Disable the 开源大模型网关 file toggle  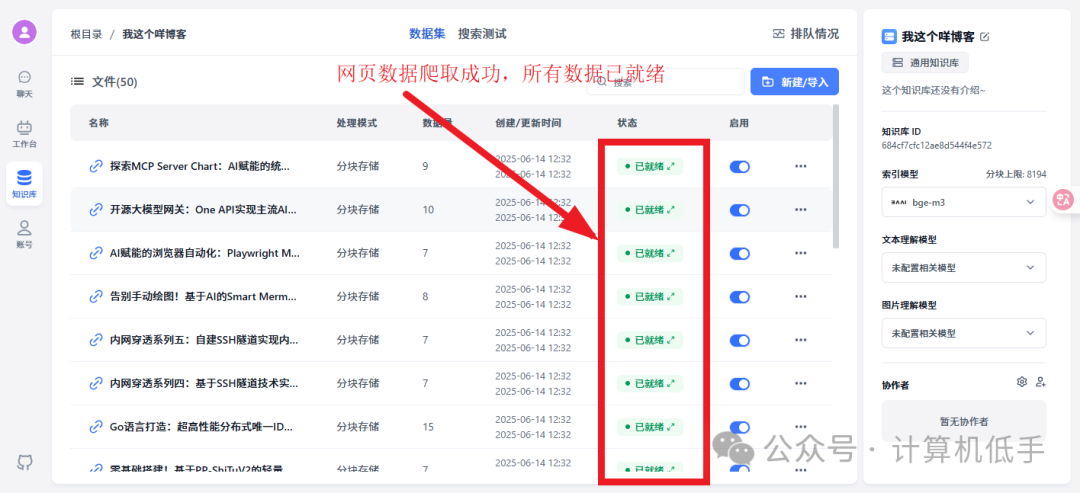[x=740, y=210]
